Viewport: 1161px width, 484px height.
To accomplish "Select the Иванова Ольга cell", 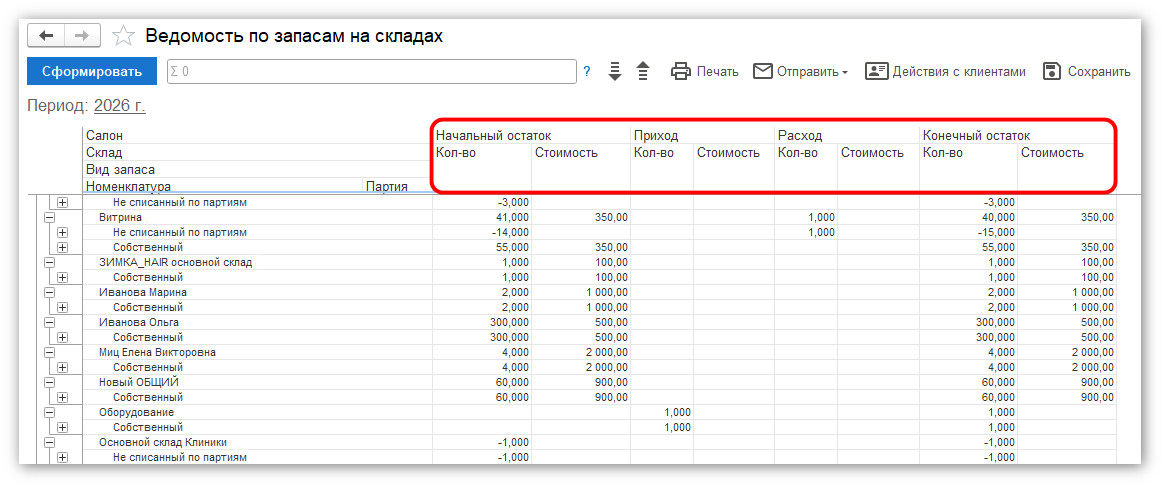I will [257, 323].
